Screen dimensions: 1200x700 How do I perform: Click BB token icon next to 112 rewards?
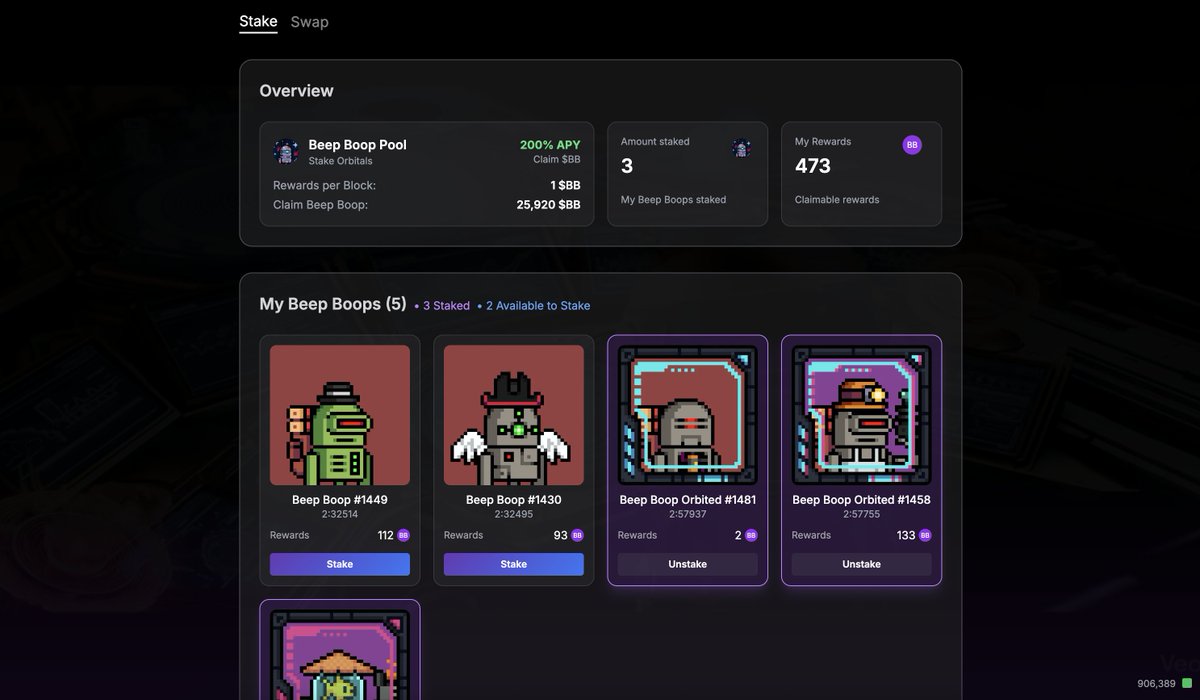pyautogui.click(x=404, y=536)
